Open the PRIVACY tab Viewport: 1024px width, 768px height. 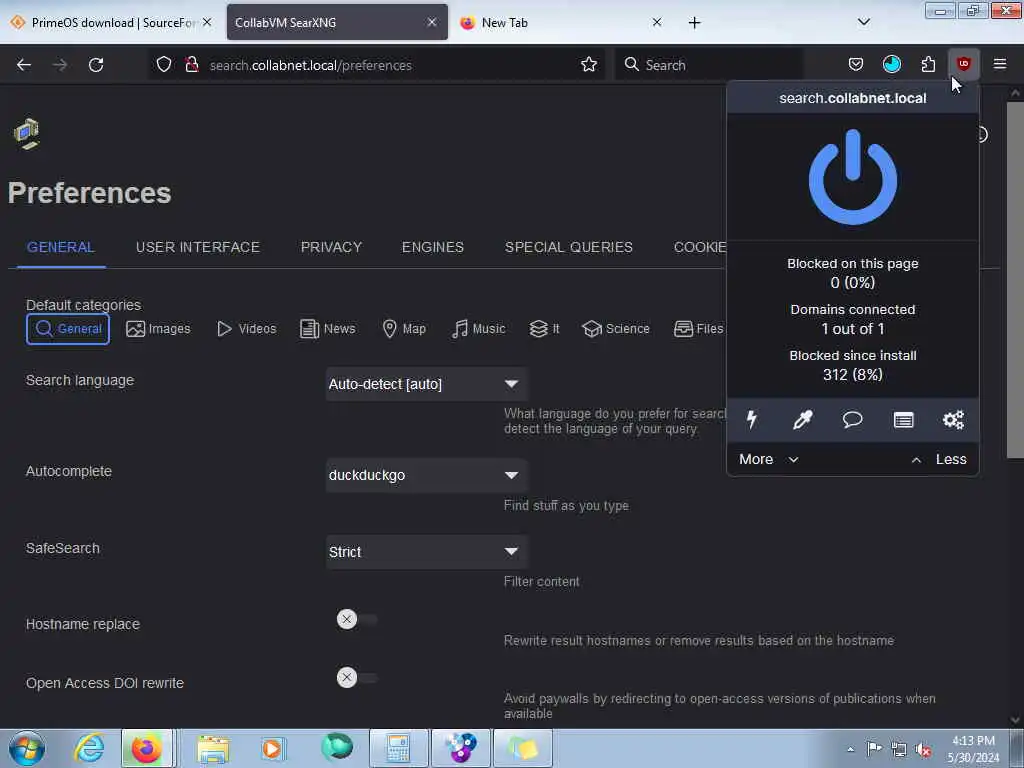pyautogui.click(x=331, y=247)
